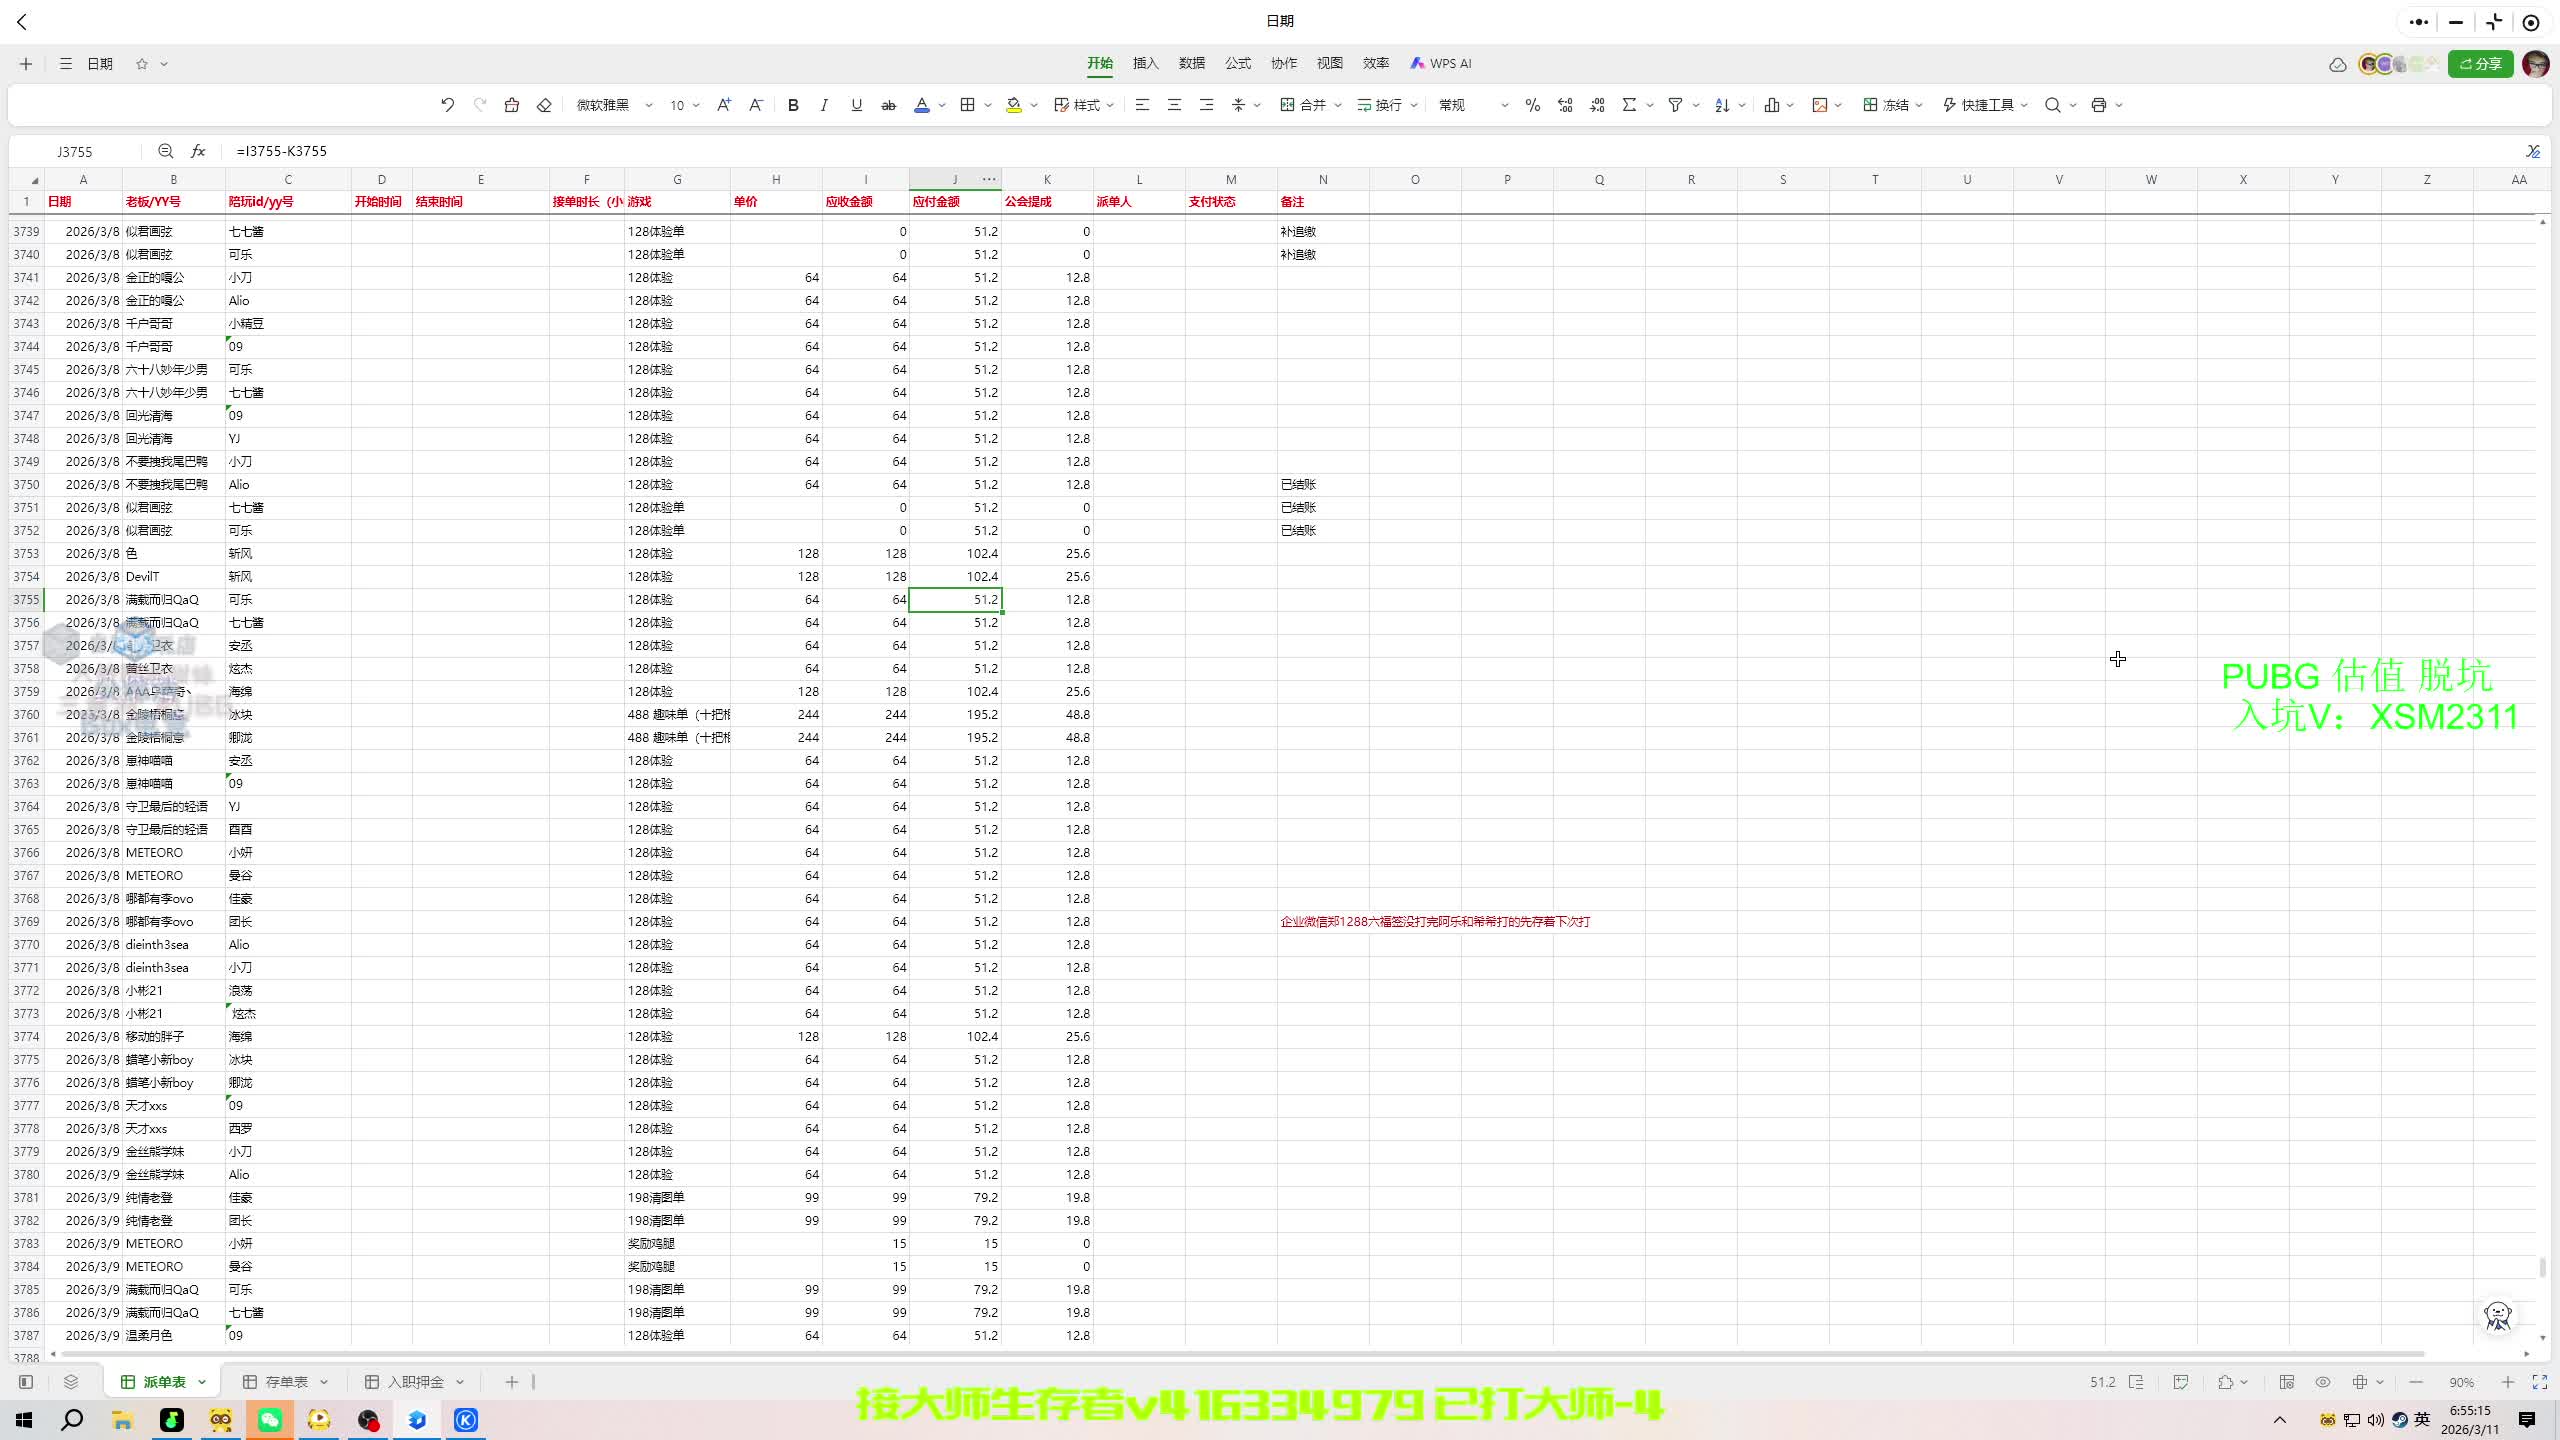Image resolution: width=2560 pixels, height=1440 pixels.
Task: Click the filter funnel icon
Action: tap(1675, 105)
